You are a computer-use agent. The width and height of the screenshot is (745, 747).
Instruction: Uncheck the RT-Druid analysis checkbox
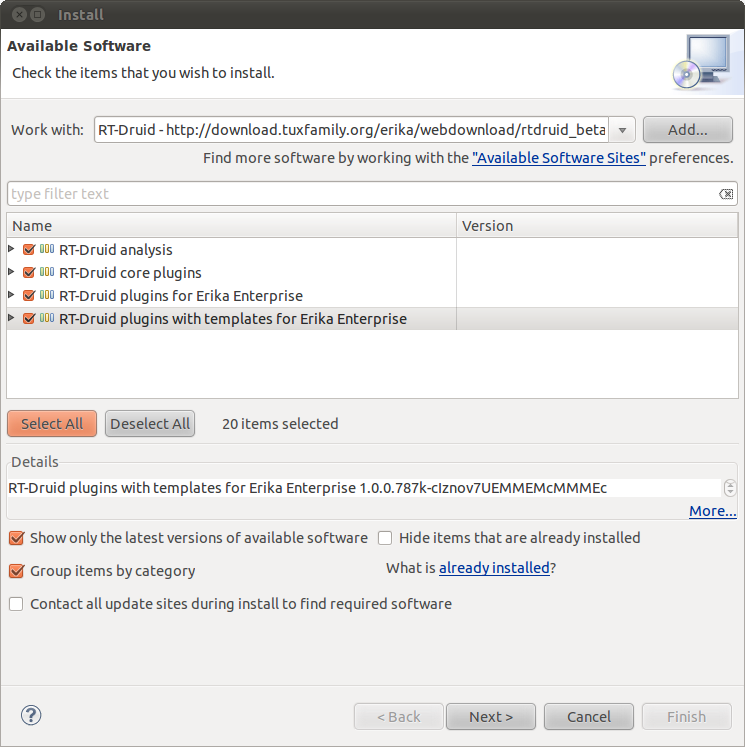(x=29, y=249)
